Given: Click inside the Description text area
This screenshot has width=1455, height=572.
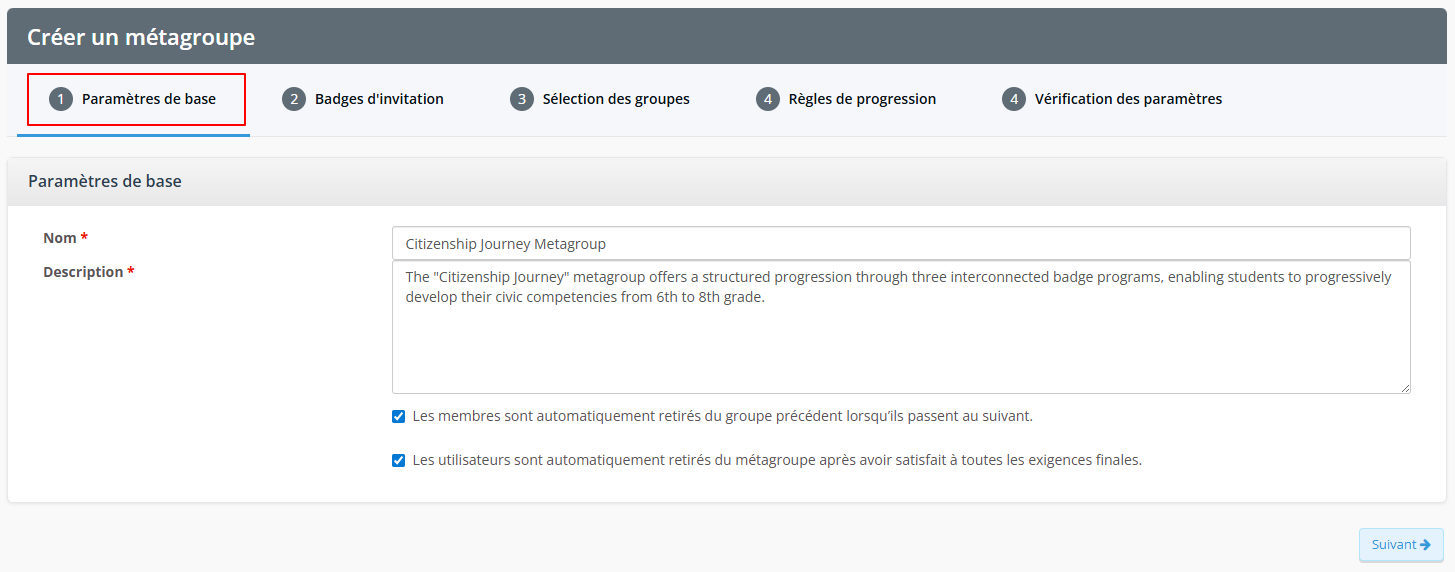Looking at the screenshot, I should click(x=901, y=327).
